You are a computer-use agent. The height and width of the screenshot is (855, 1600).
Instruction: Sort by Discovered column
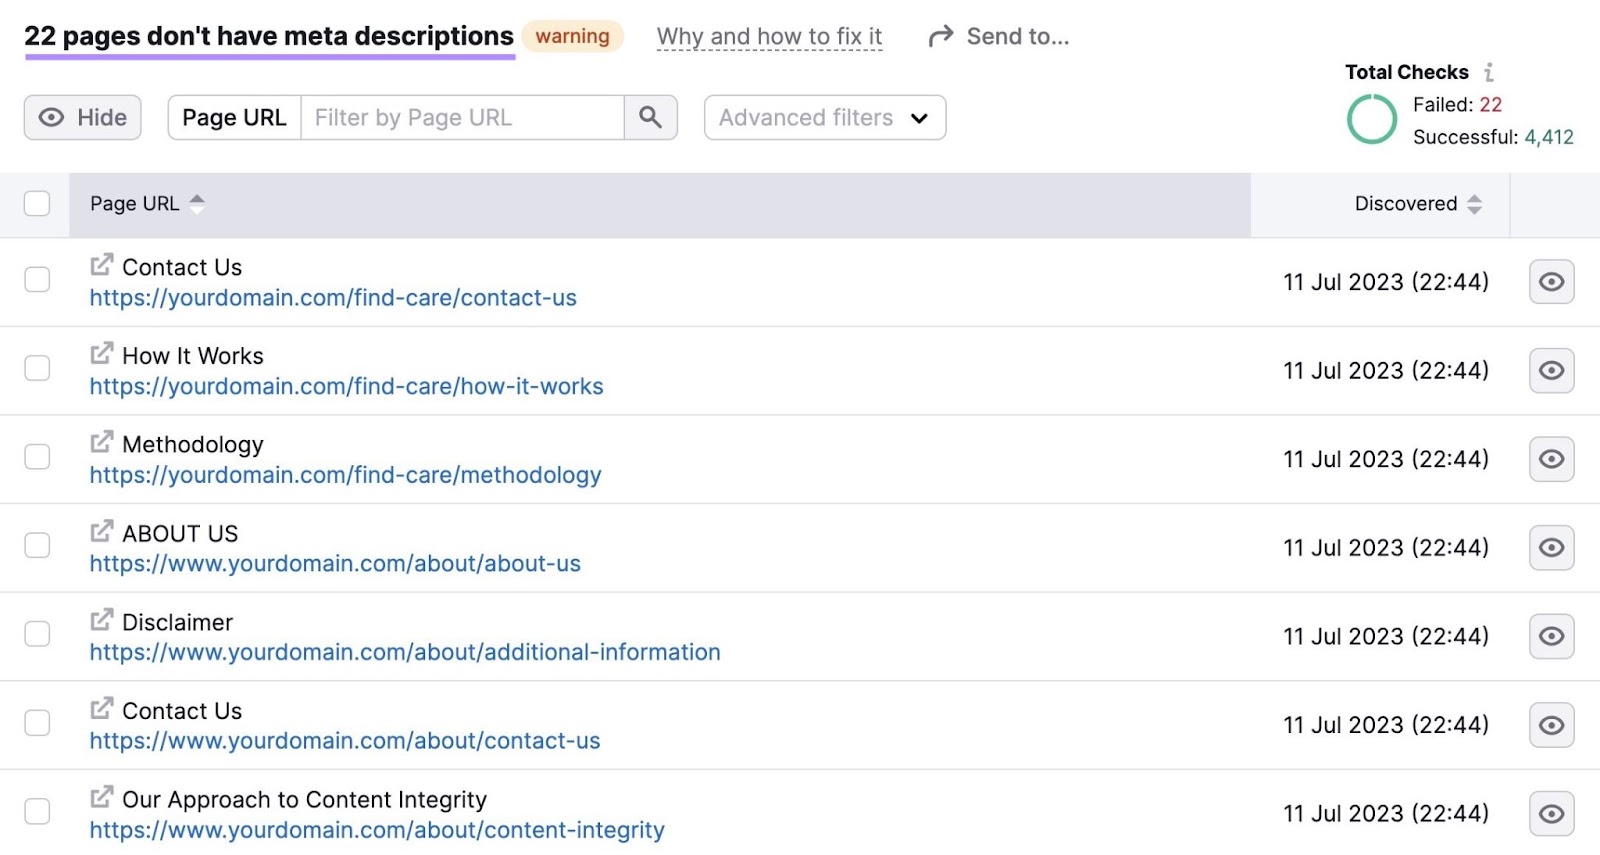[x=1417, y=204]
